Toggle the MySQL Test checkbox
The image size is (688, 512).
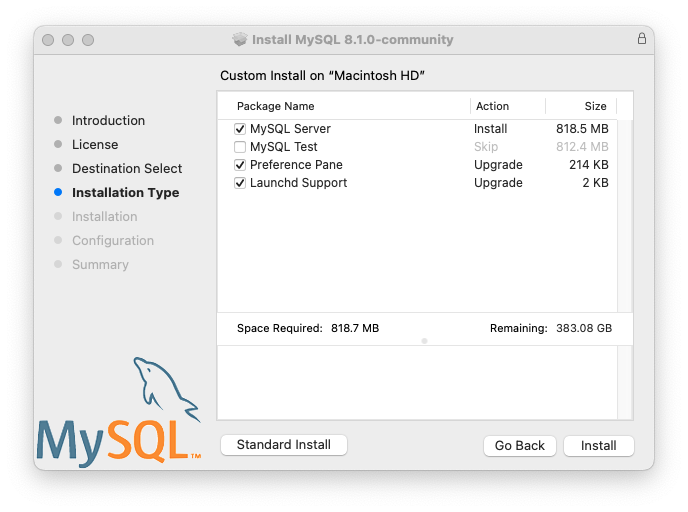click(240, 147)
